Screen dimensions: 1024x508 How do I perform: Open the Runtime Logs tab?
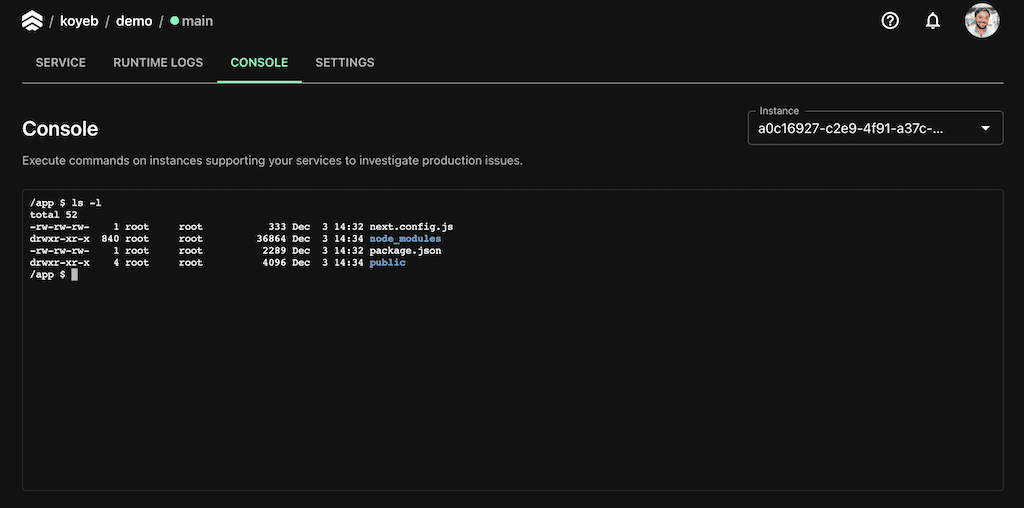pyautogui.click(x=158, y=62)
